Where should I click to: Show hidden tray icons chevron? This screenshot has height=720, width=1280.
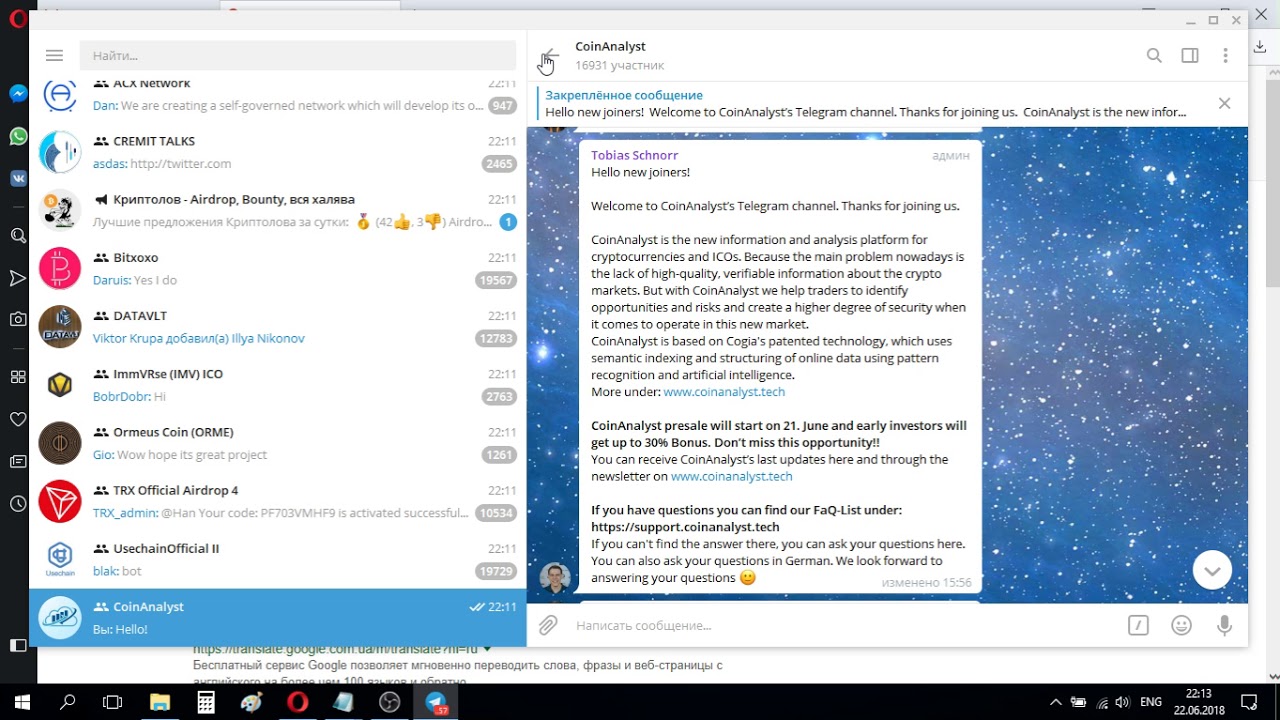pos(1055,702)
